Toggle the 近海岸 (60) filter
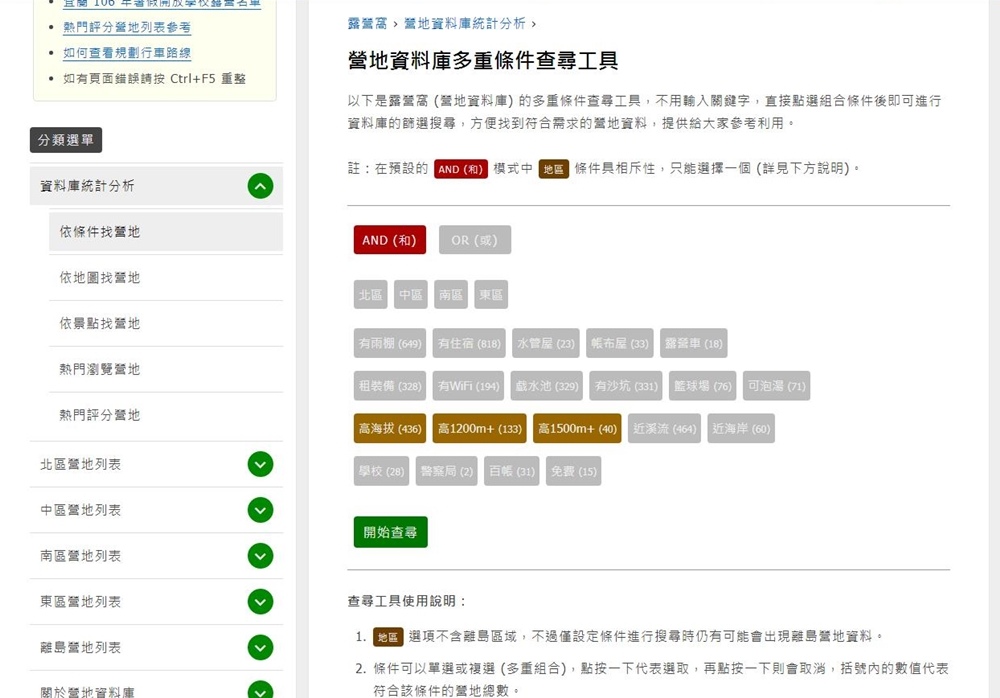Screen dimensions: 1000x698 point(741,428)
